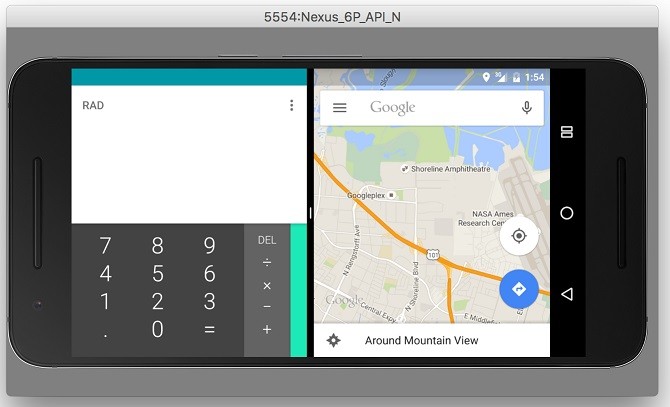This screenshot has width=670, height=407.
Task: Click the 3G signal strength icon
Action: click(x=501, y=77)
